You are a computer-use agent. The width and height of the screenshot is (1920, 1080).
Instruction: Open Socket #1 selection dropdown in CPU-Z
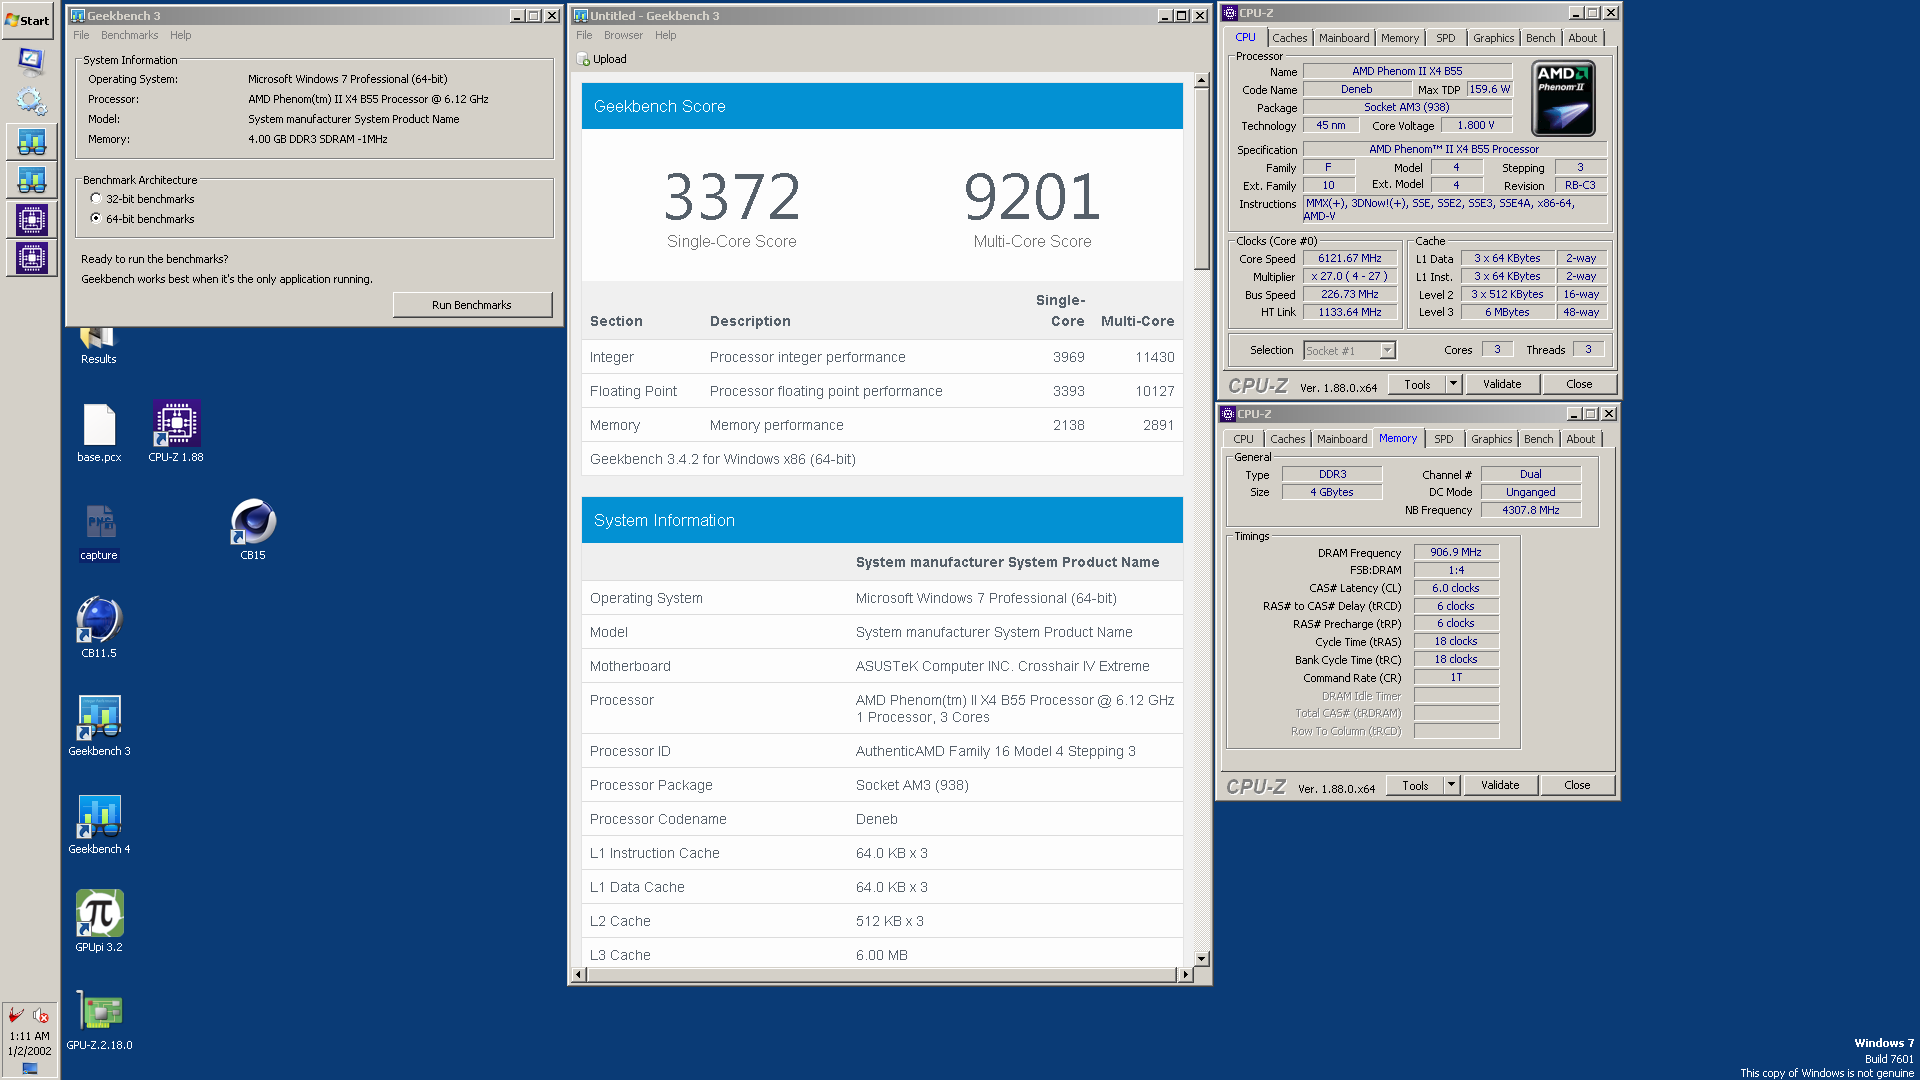tap(1387, 350)
